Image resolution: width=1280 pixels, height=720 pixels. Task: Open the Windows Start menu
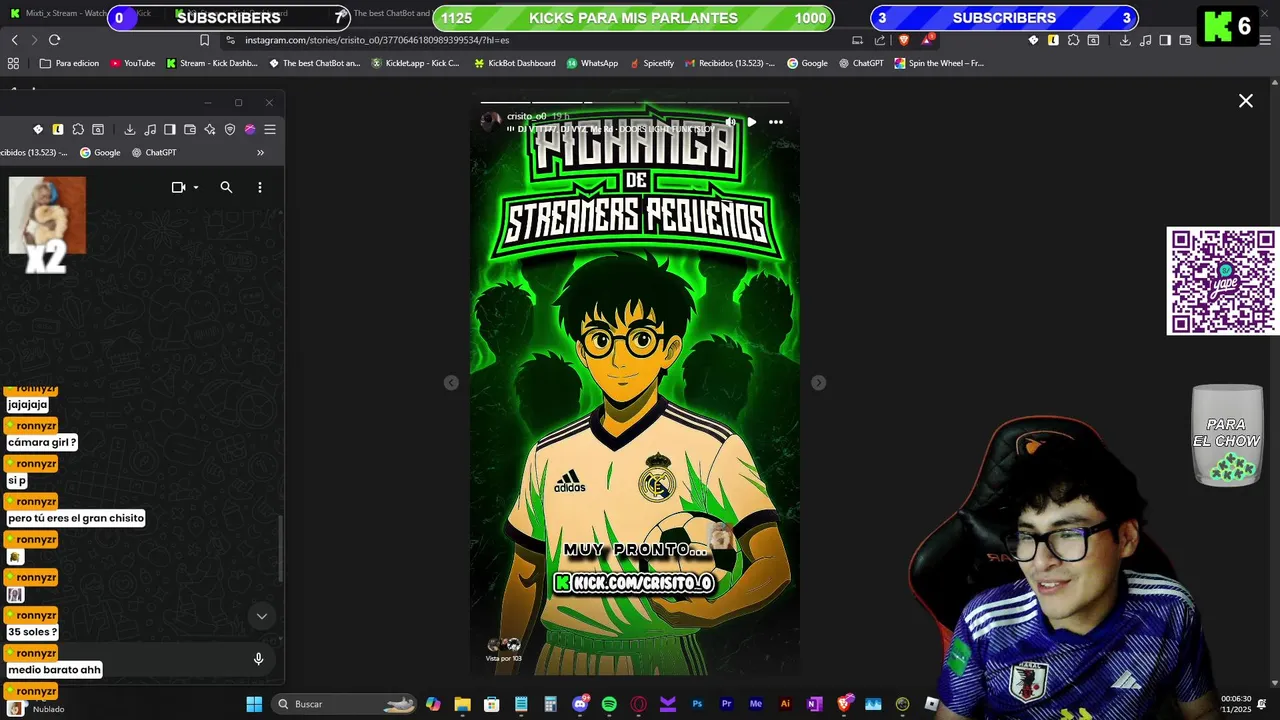[254, 704]
